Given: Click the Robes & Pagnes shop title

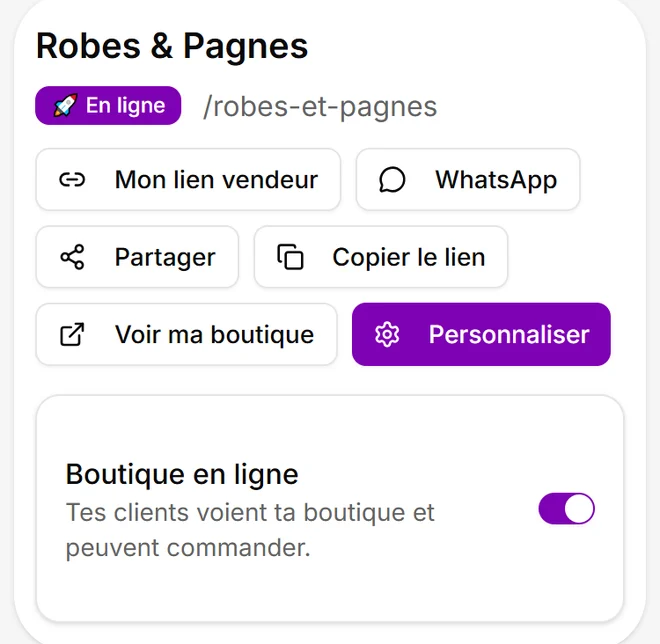Looking at the screenshot, I should (172, 46).
